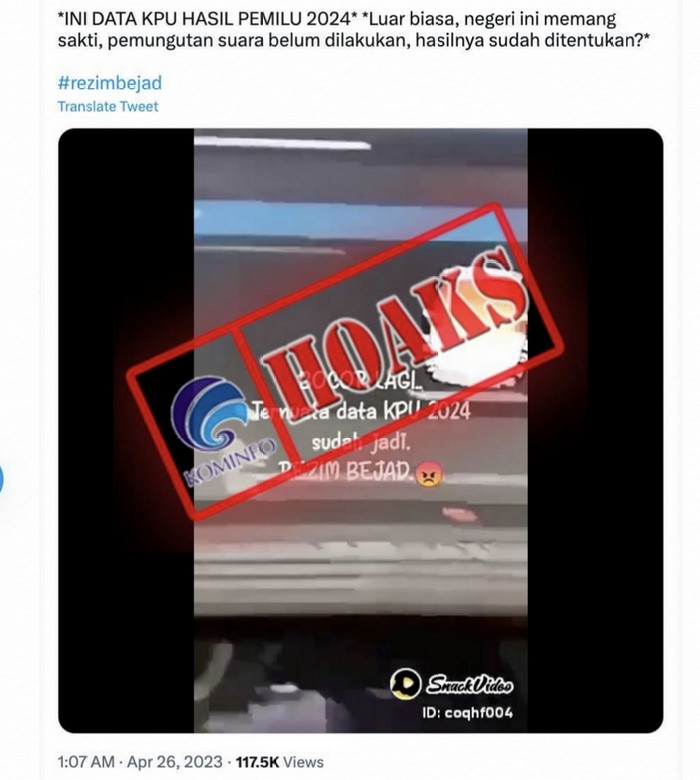Open the #rezimbejad hashtag
Viewport: 700px width, 780px height.
109,83
